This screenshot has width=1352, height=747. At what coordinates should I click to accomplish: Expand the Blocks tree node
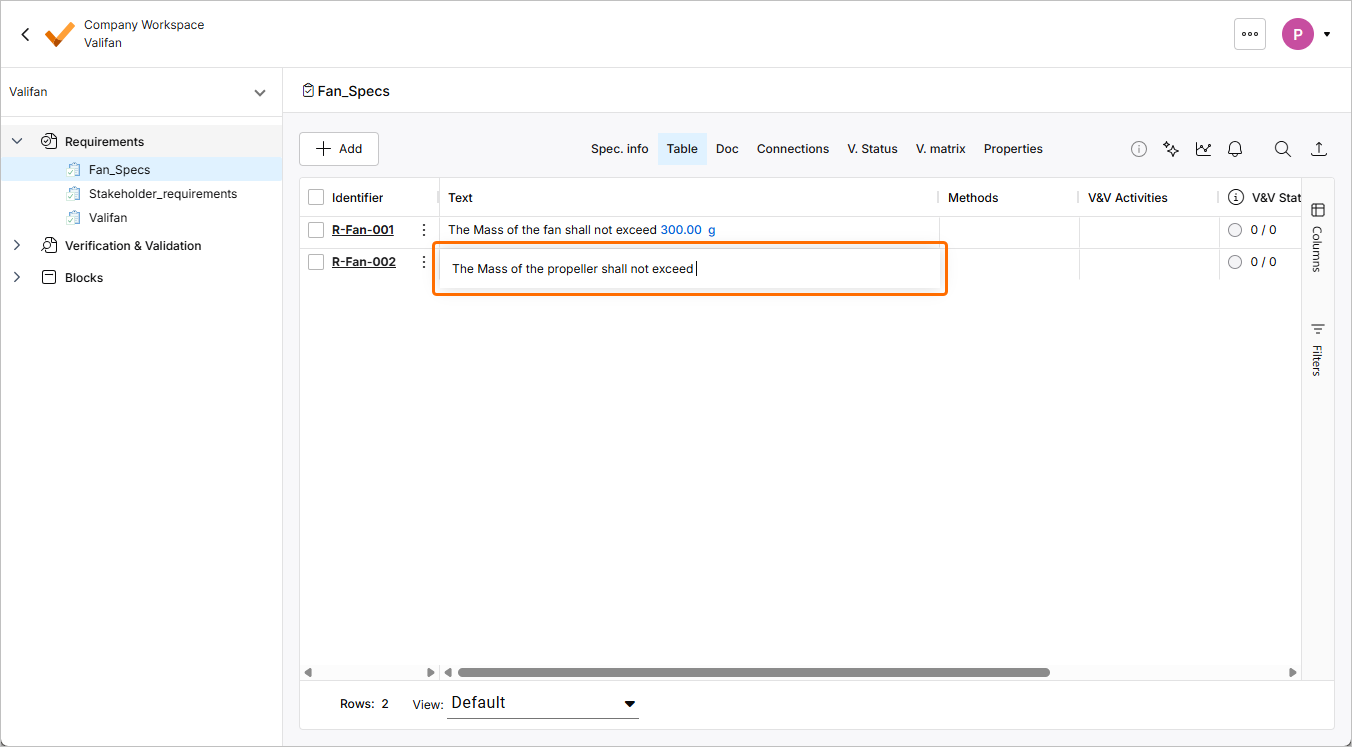coord(17,278)
